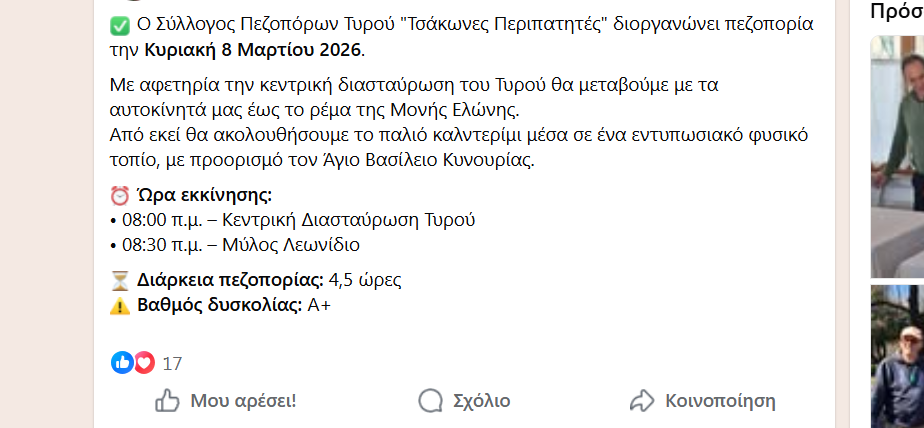Click the red heart reaction badge
This screenshot has width=924, height=428.
pyautogui.click(x=144, y=363)
